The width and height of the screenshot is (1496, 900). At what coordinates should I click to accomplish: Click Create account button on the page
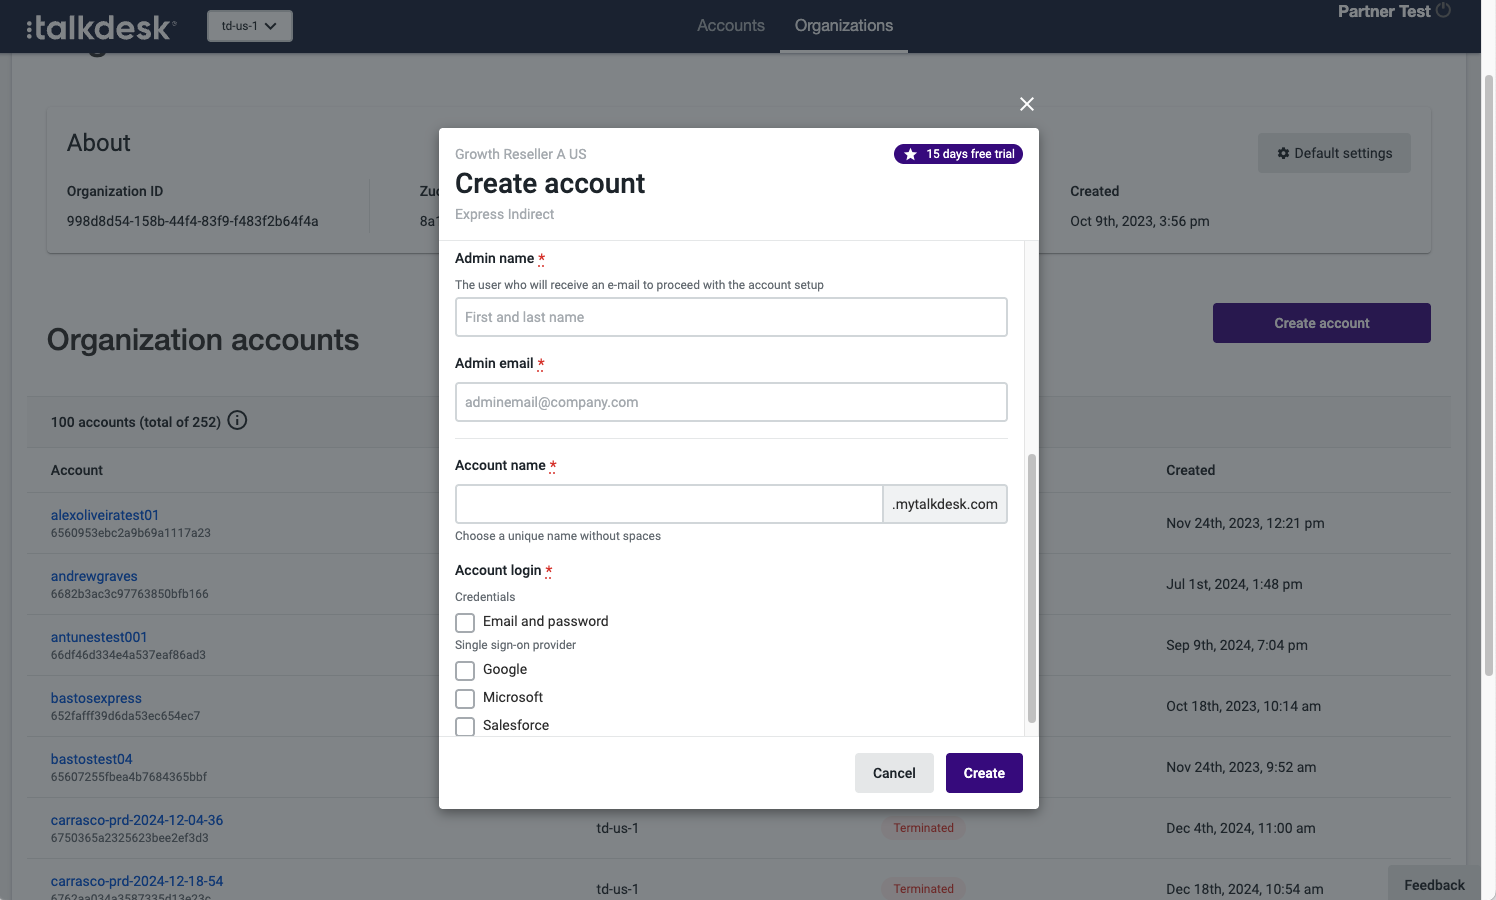[x=1321, y=323]
